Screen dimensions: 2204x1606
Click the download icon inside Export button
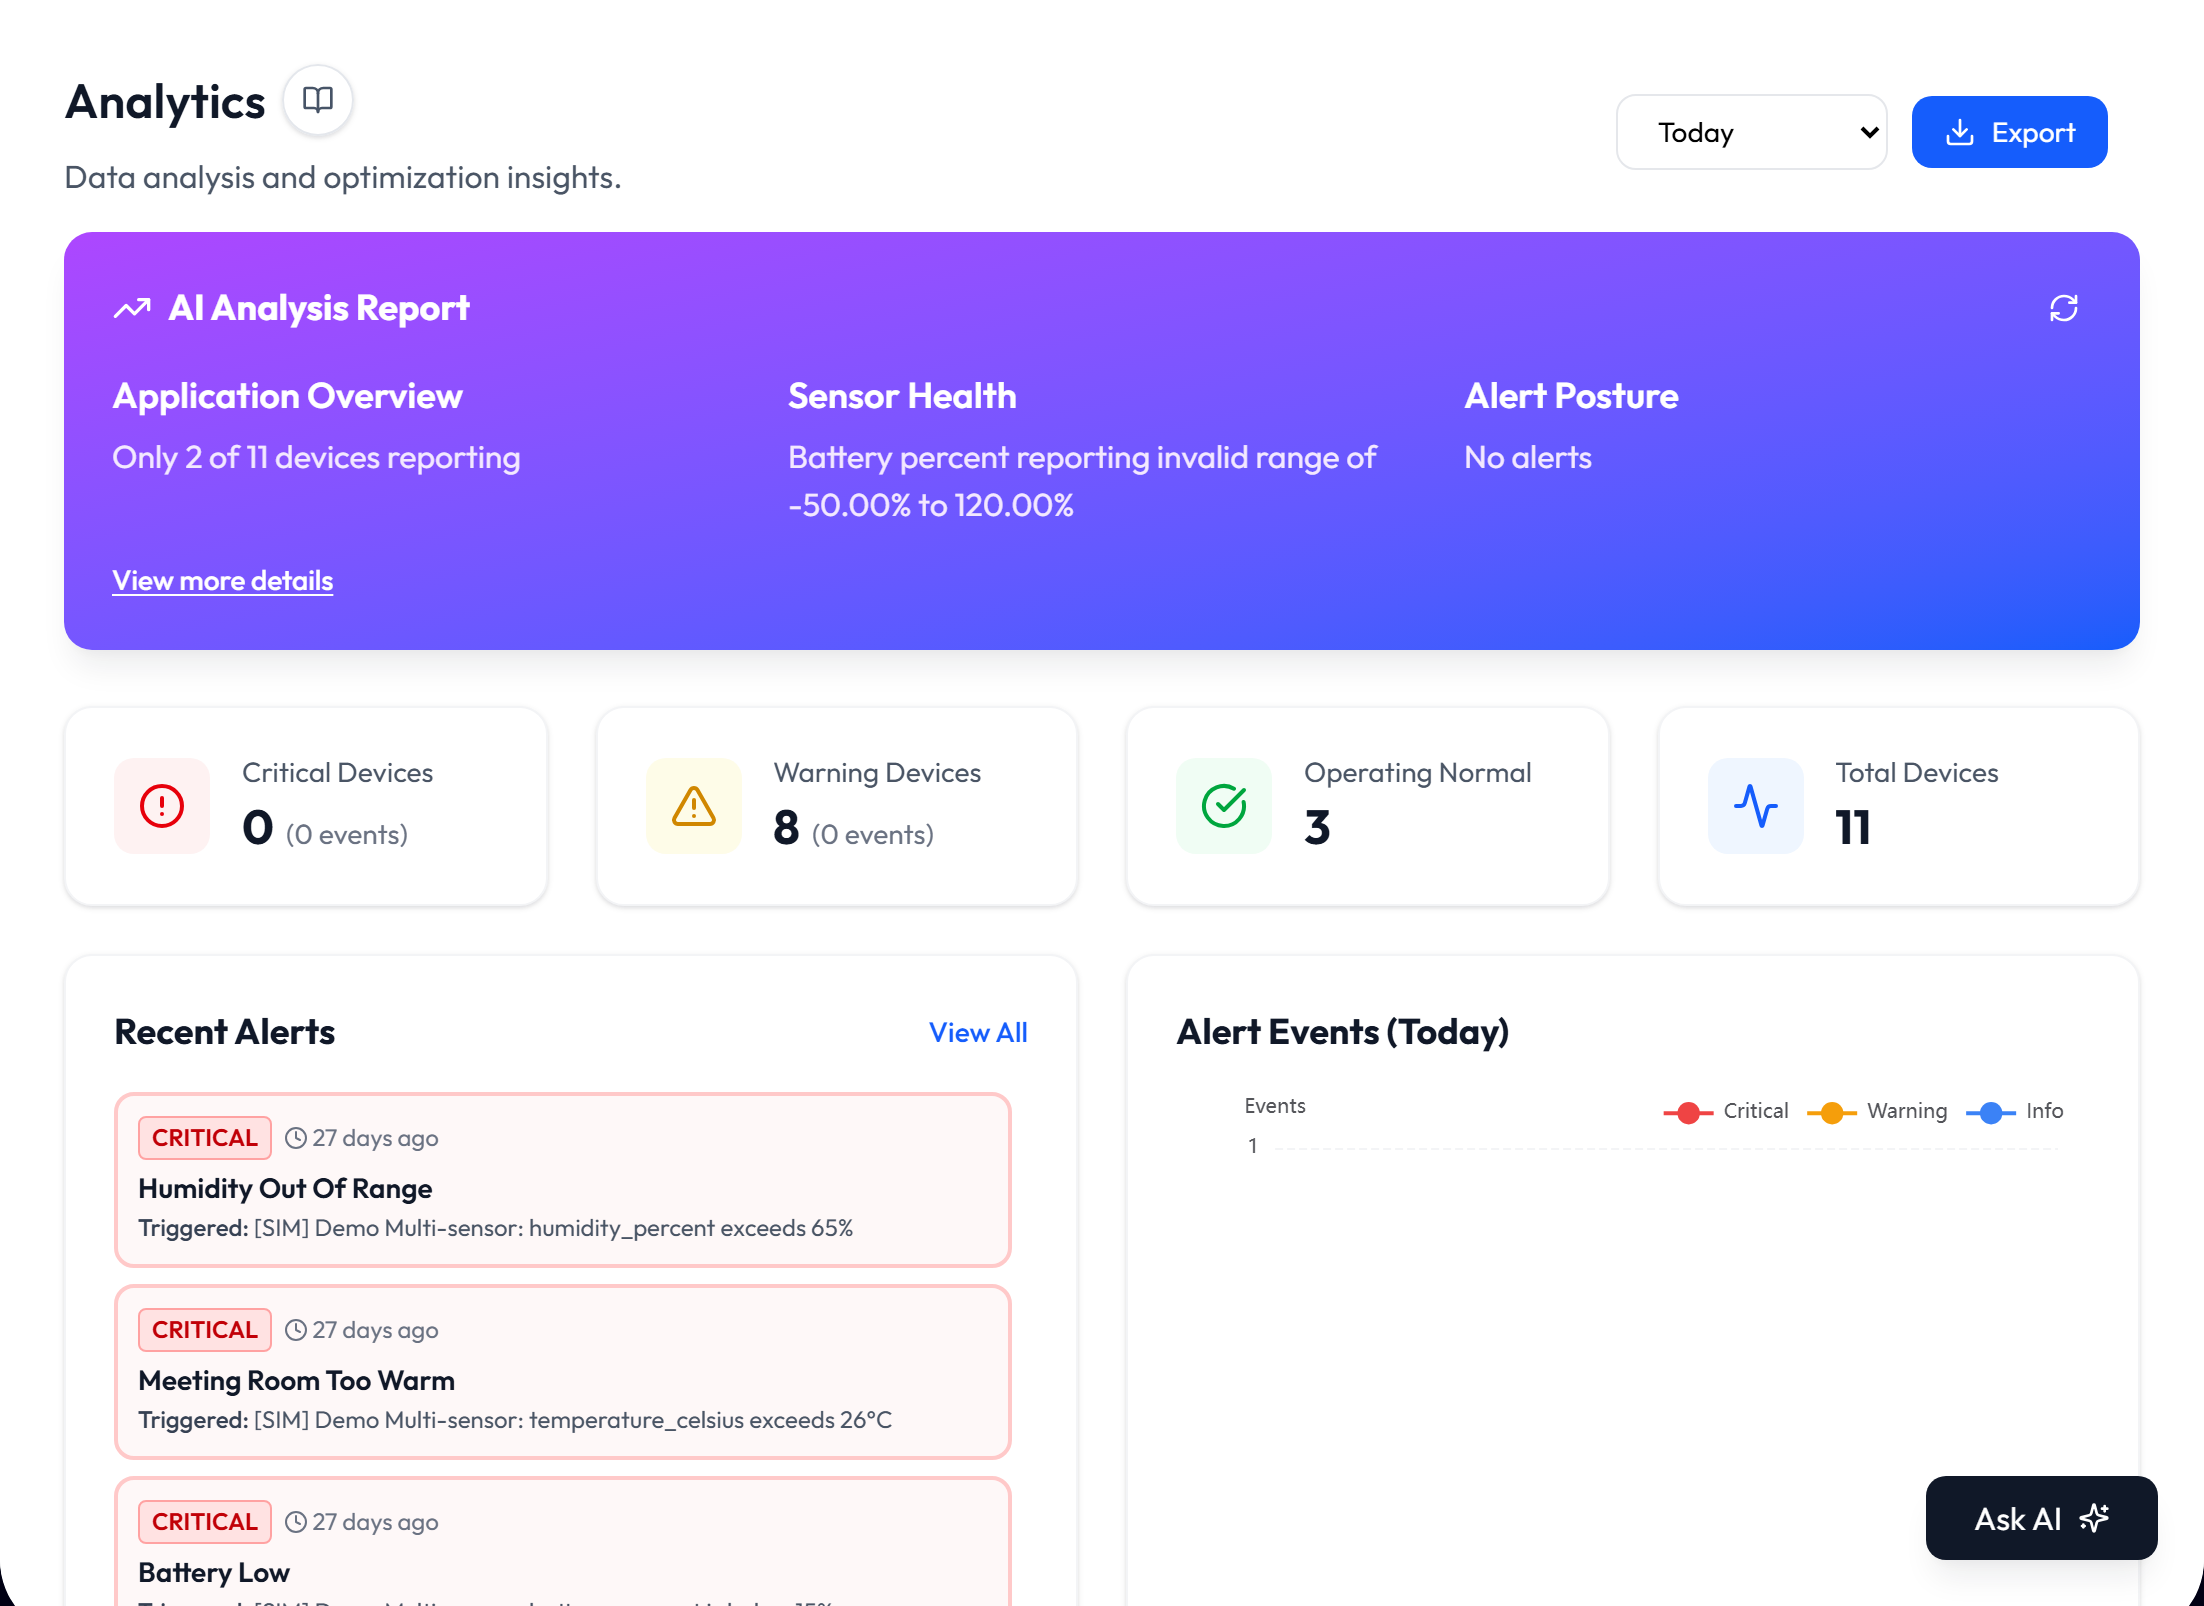[1960, 133]
